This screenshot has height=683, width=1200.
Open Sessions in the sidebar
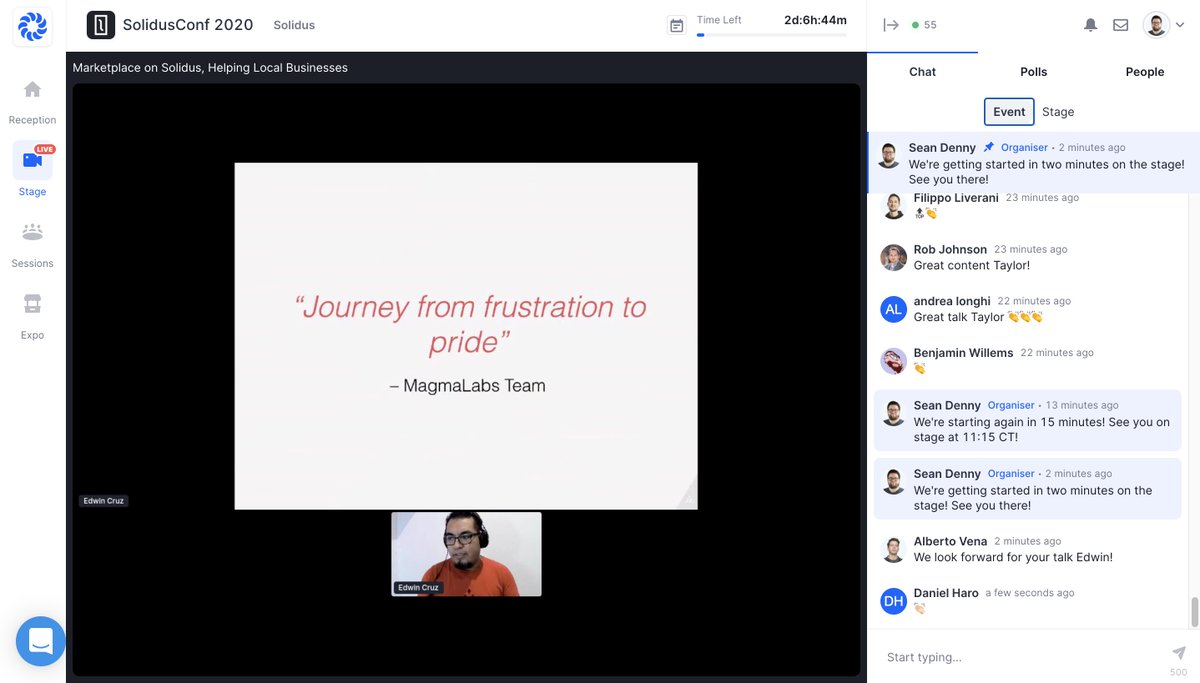32,244
